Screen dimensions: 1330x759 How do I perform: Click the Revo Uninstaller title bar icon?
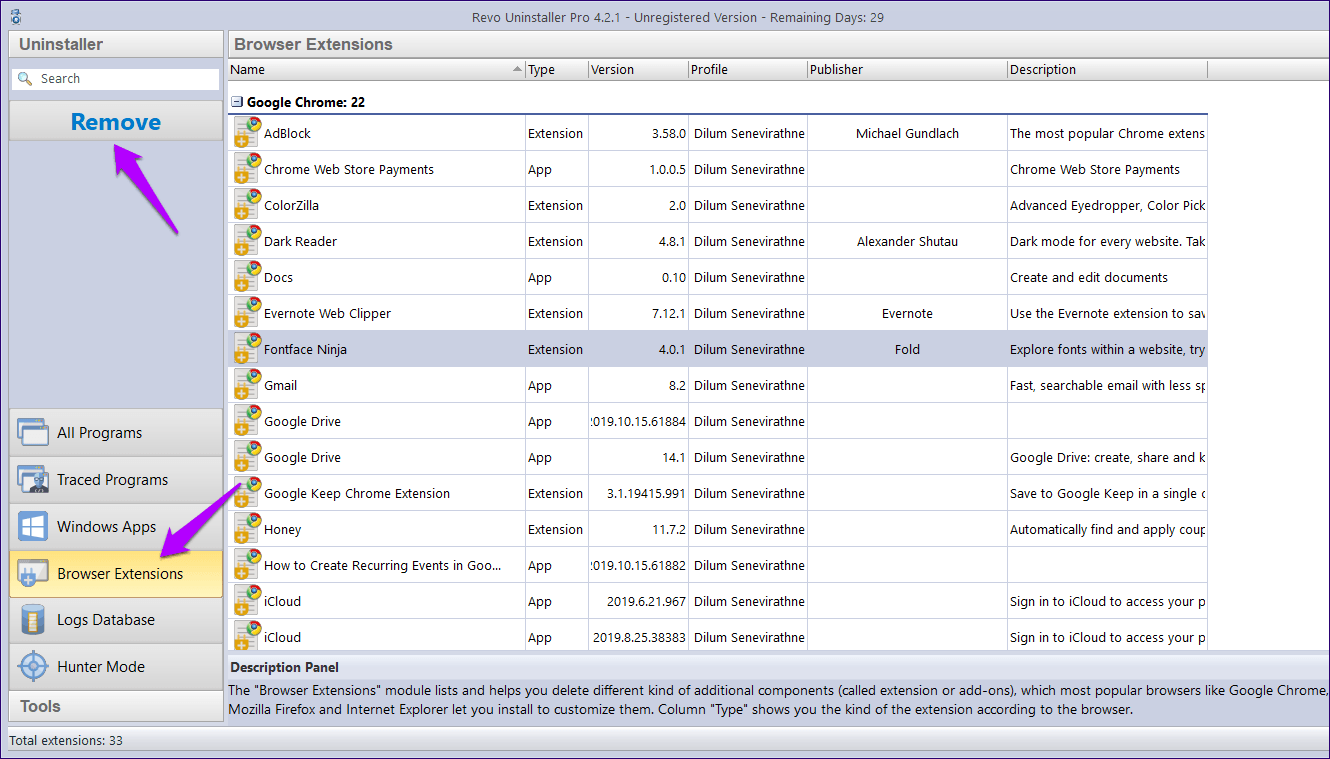14,17
